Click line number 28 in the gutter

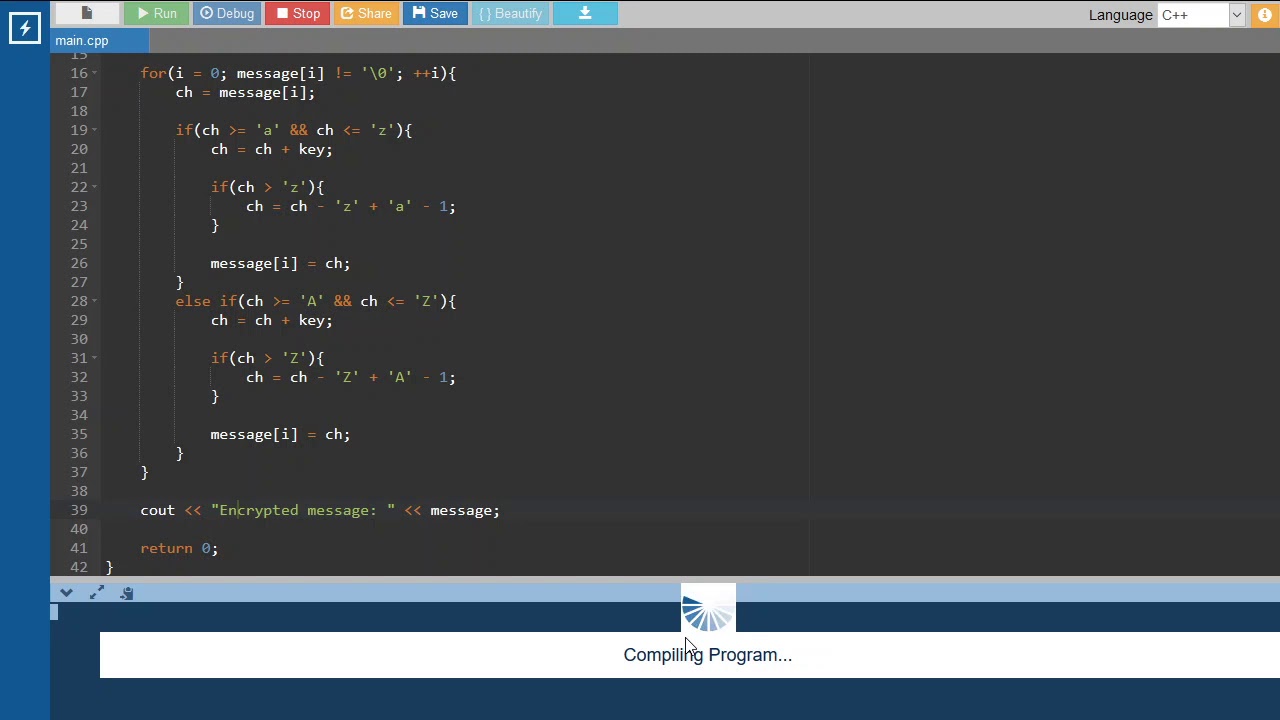click(79, 301)
